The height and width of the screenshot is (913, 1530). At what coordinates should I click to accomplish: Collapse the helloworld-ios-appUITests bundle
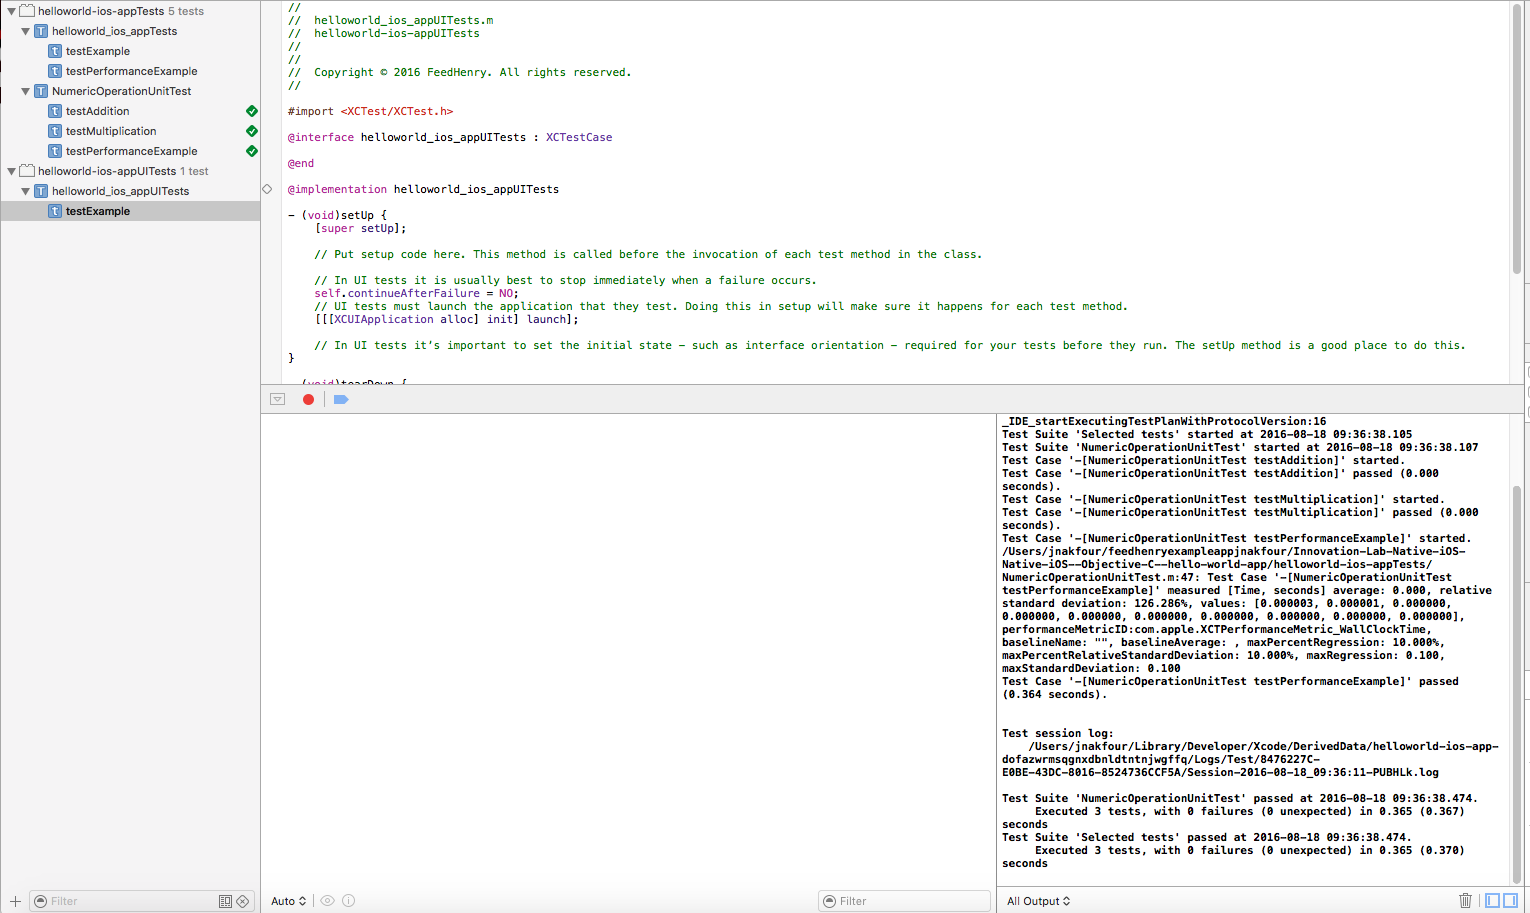11,171
